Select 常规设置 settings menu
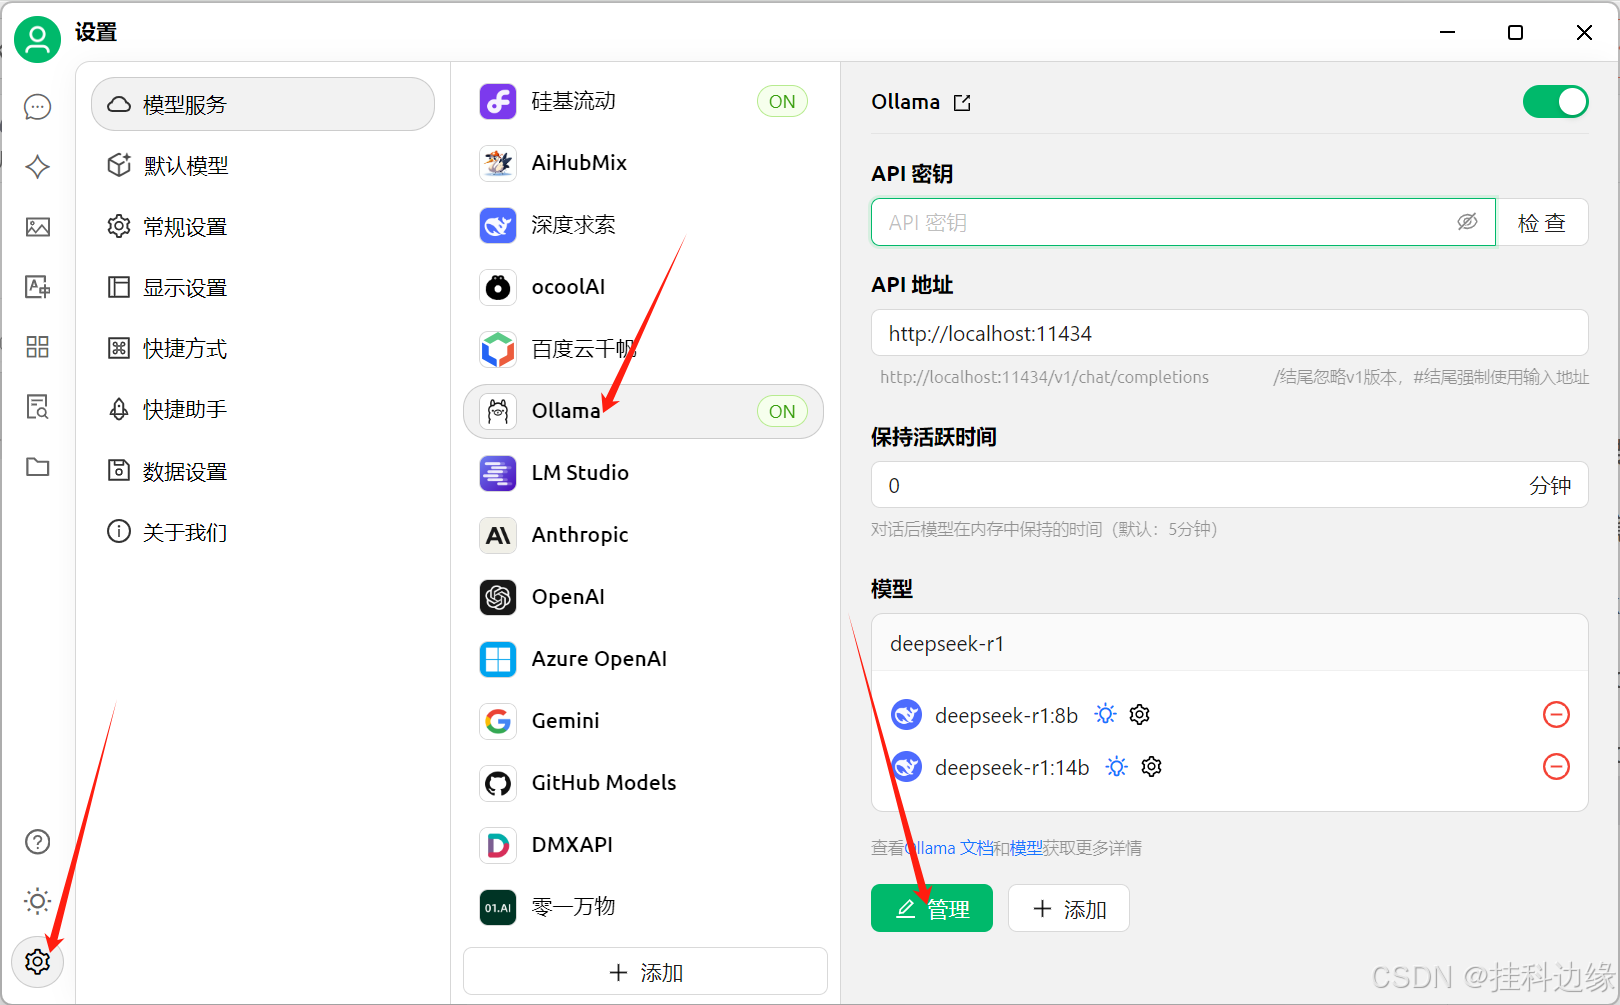Viewport: 1620px width, 1005px height. click(263, 226)
